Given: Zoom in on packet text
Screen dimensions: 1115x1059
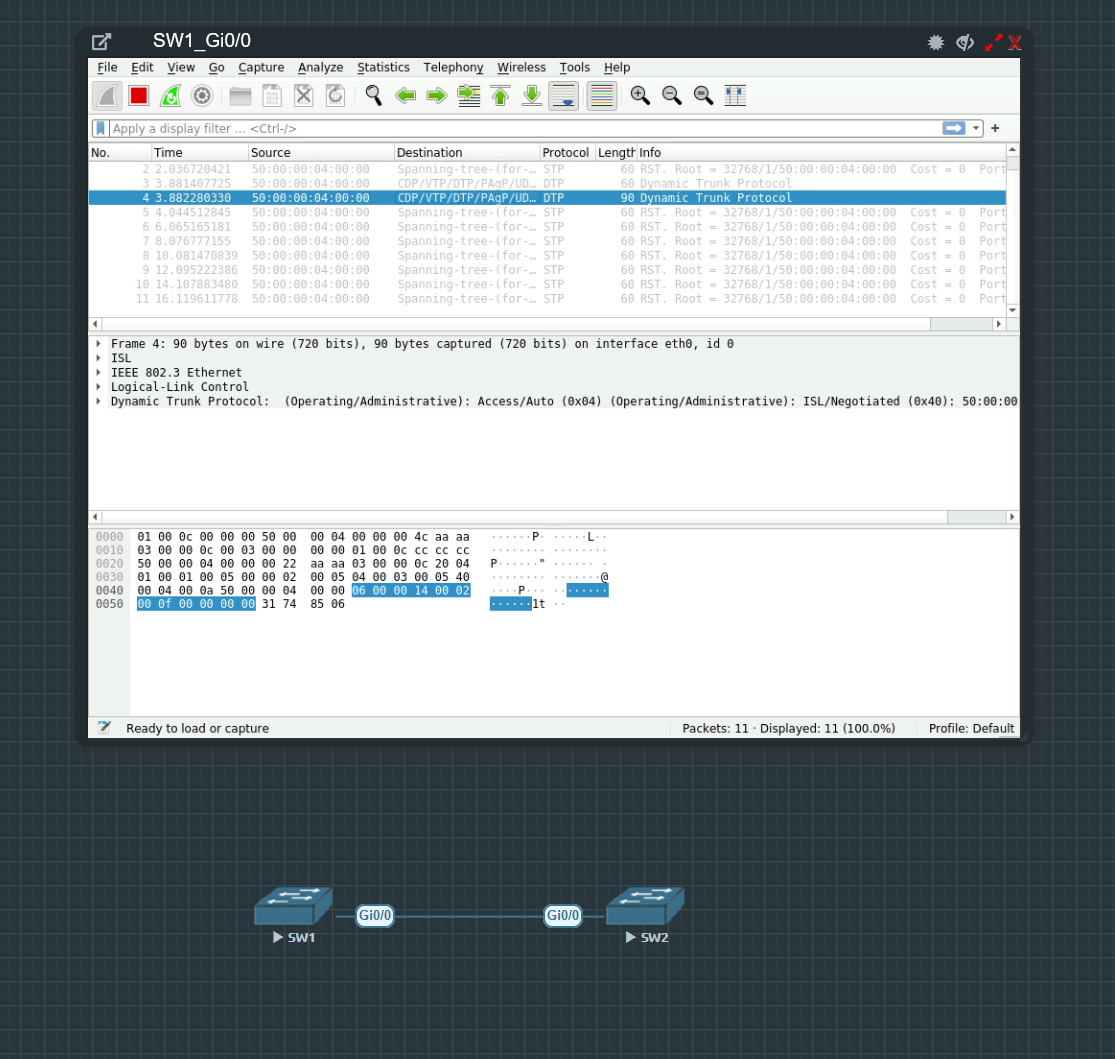Looking at the screenshot, I should 640,96.
